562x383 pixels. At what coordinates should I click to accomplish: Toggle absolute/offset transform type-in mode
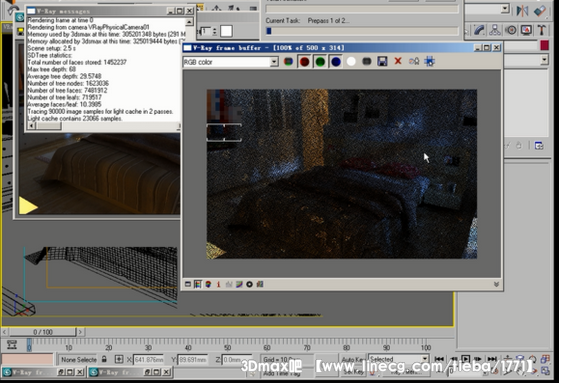click(119, 359)
